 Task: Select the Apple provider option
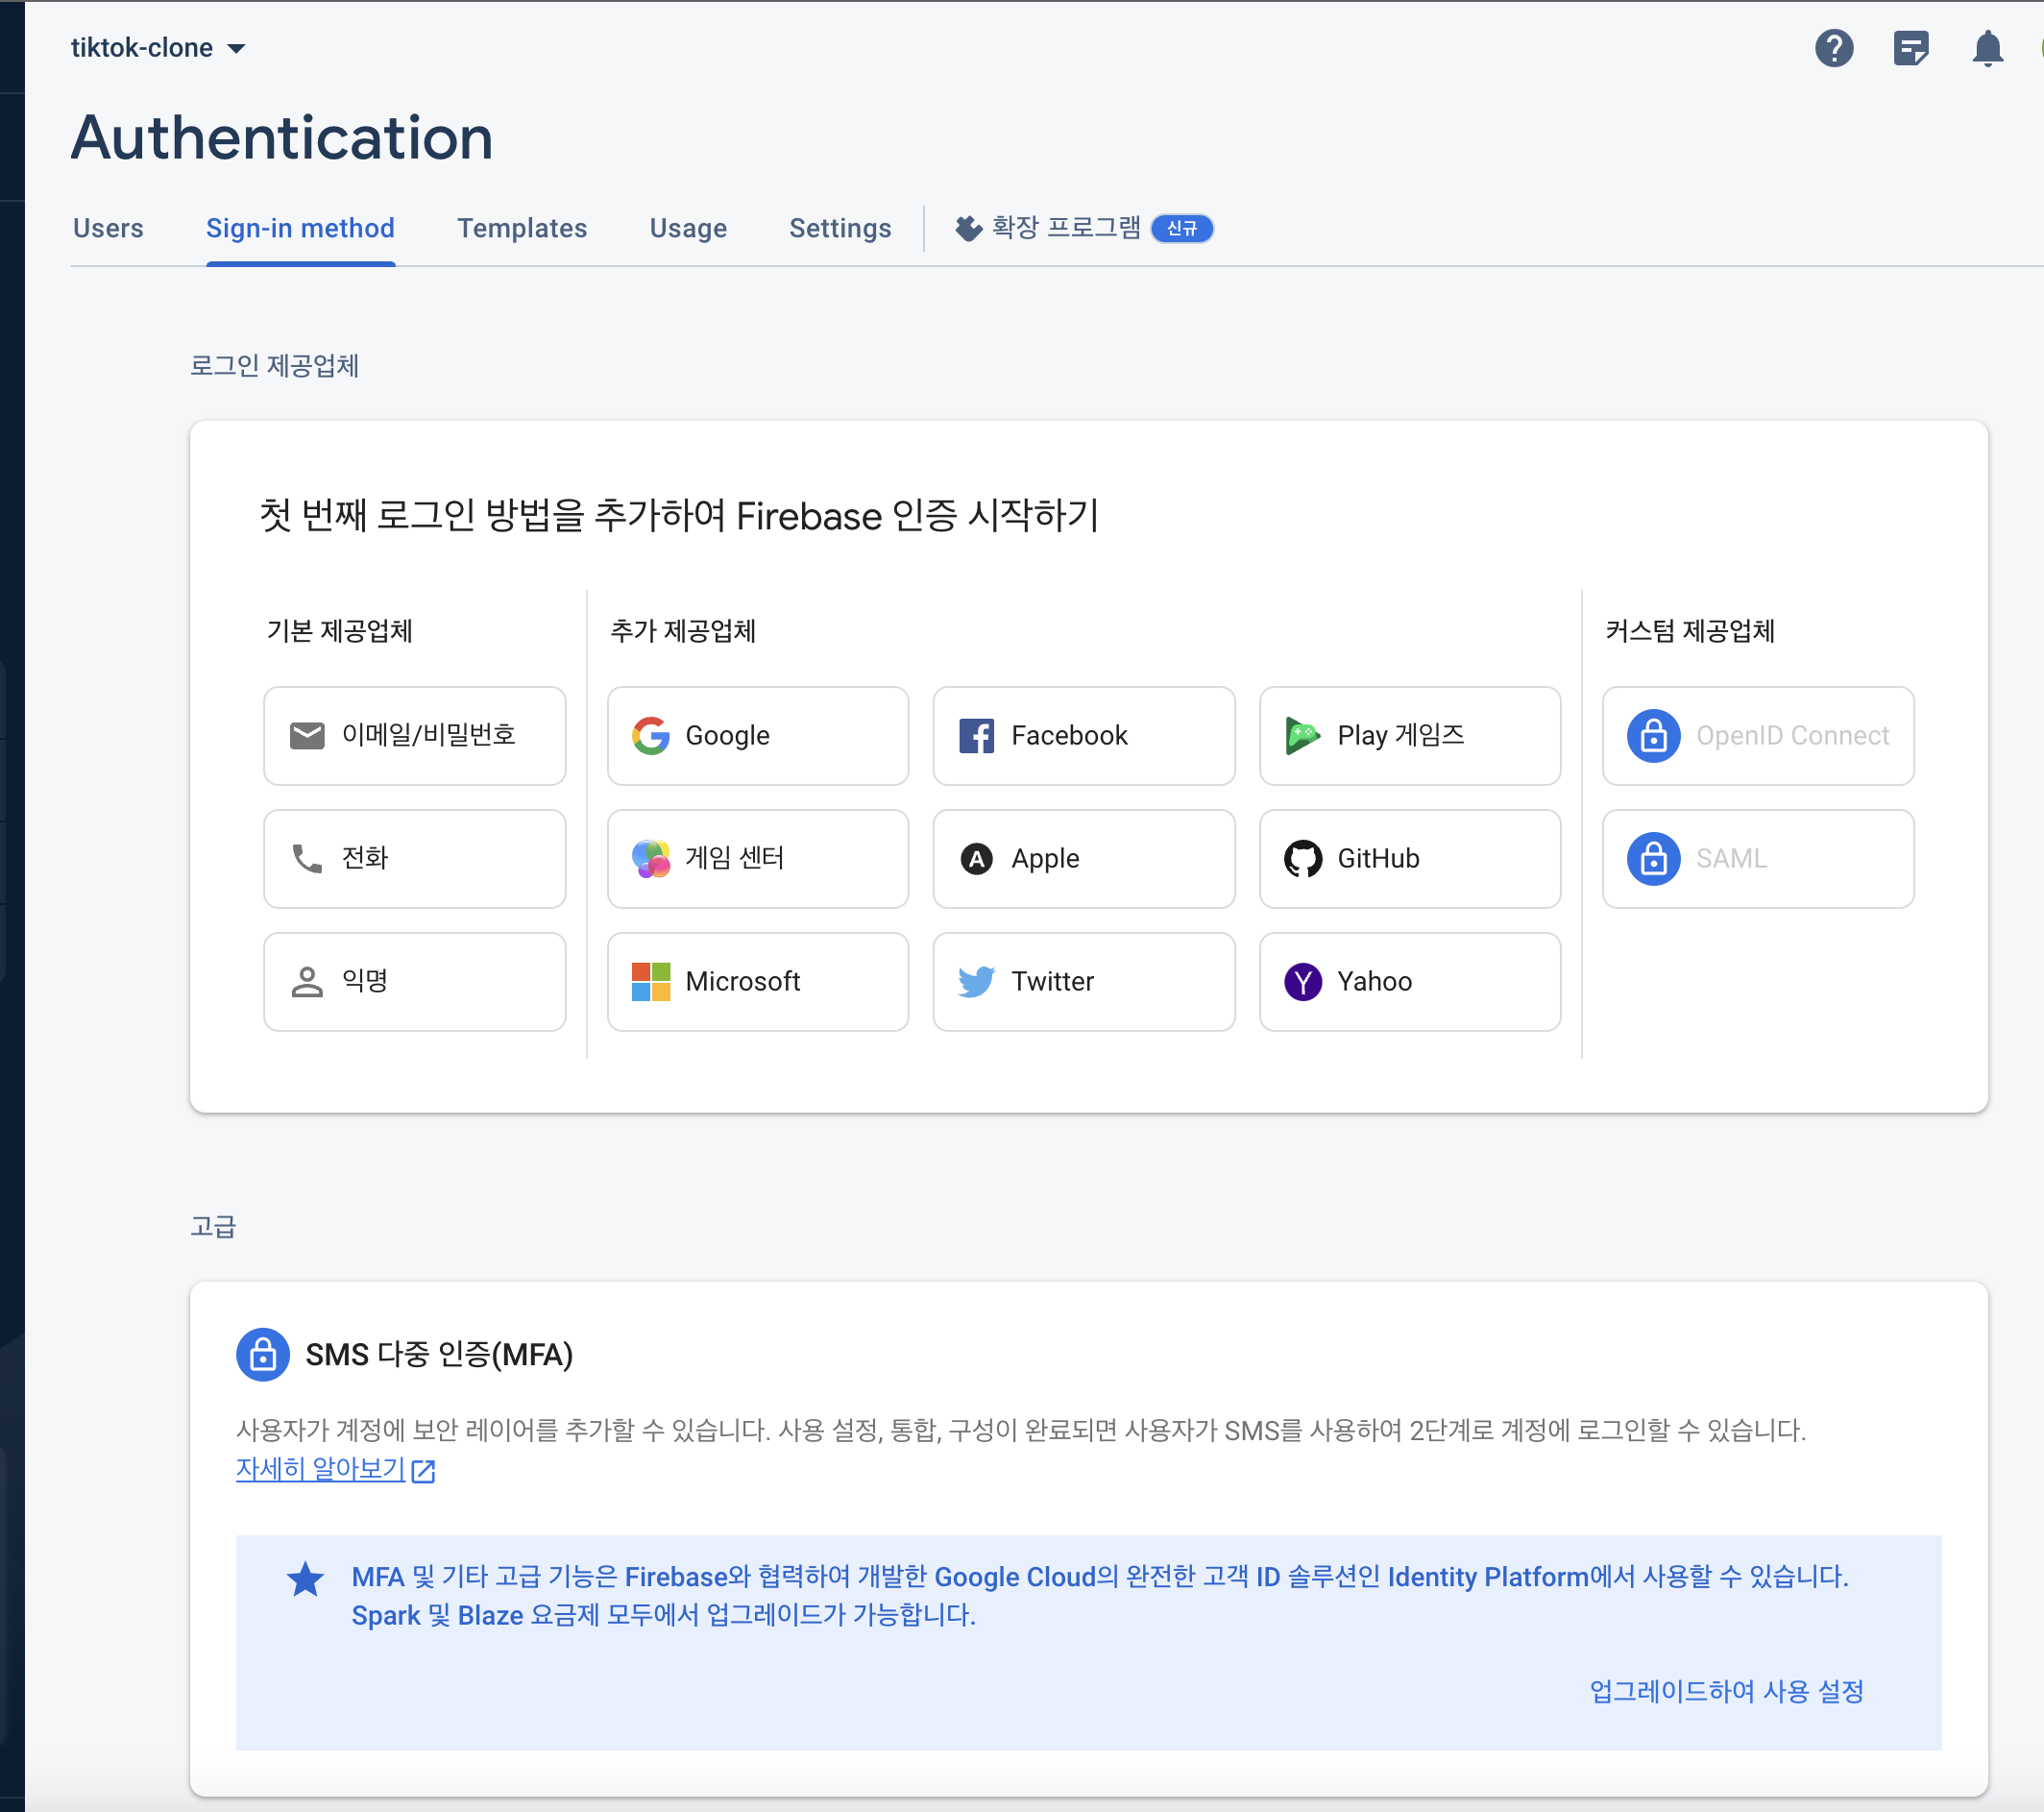1083,858
